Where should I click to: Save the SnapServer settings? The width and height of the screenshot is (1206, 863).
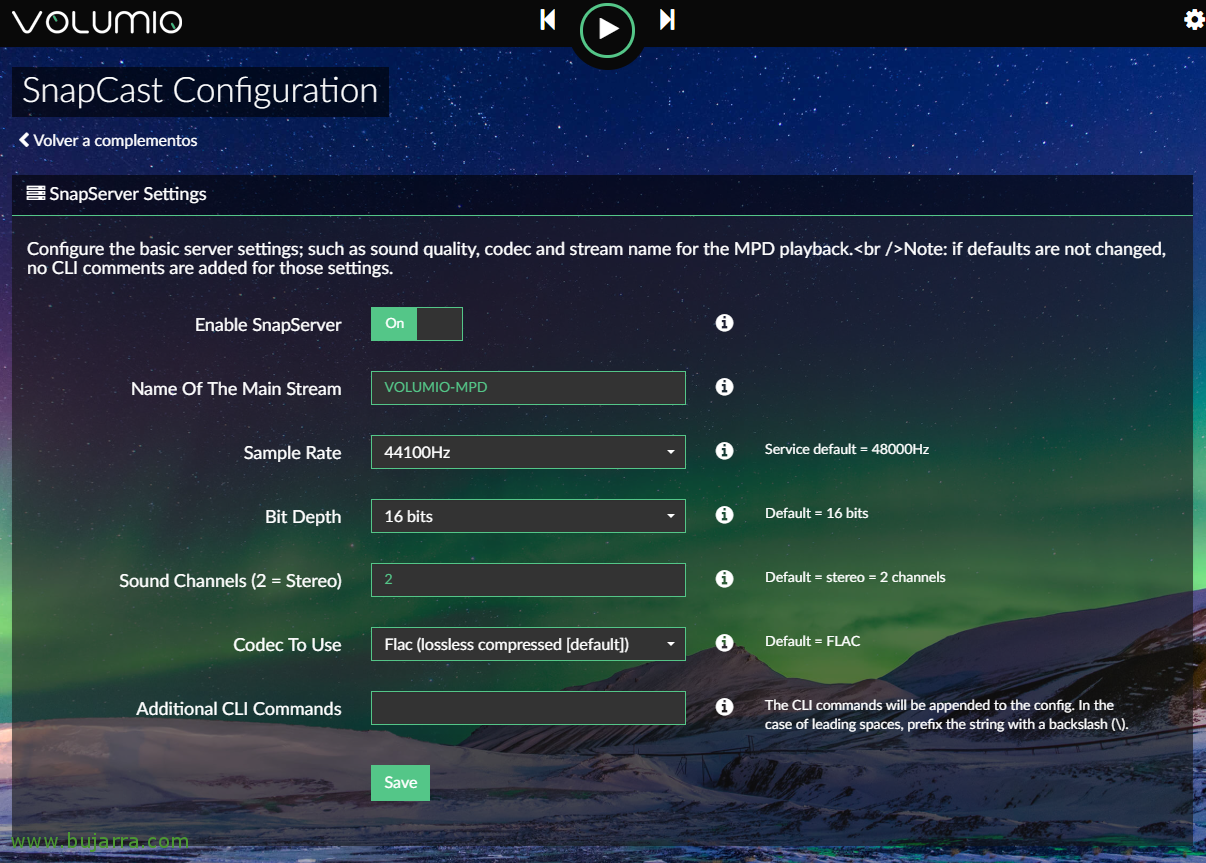click(400, 783)
